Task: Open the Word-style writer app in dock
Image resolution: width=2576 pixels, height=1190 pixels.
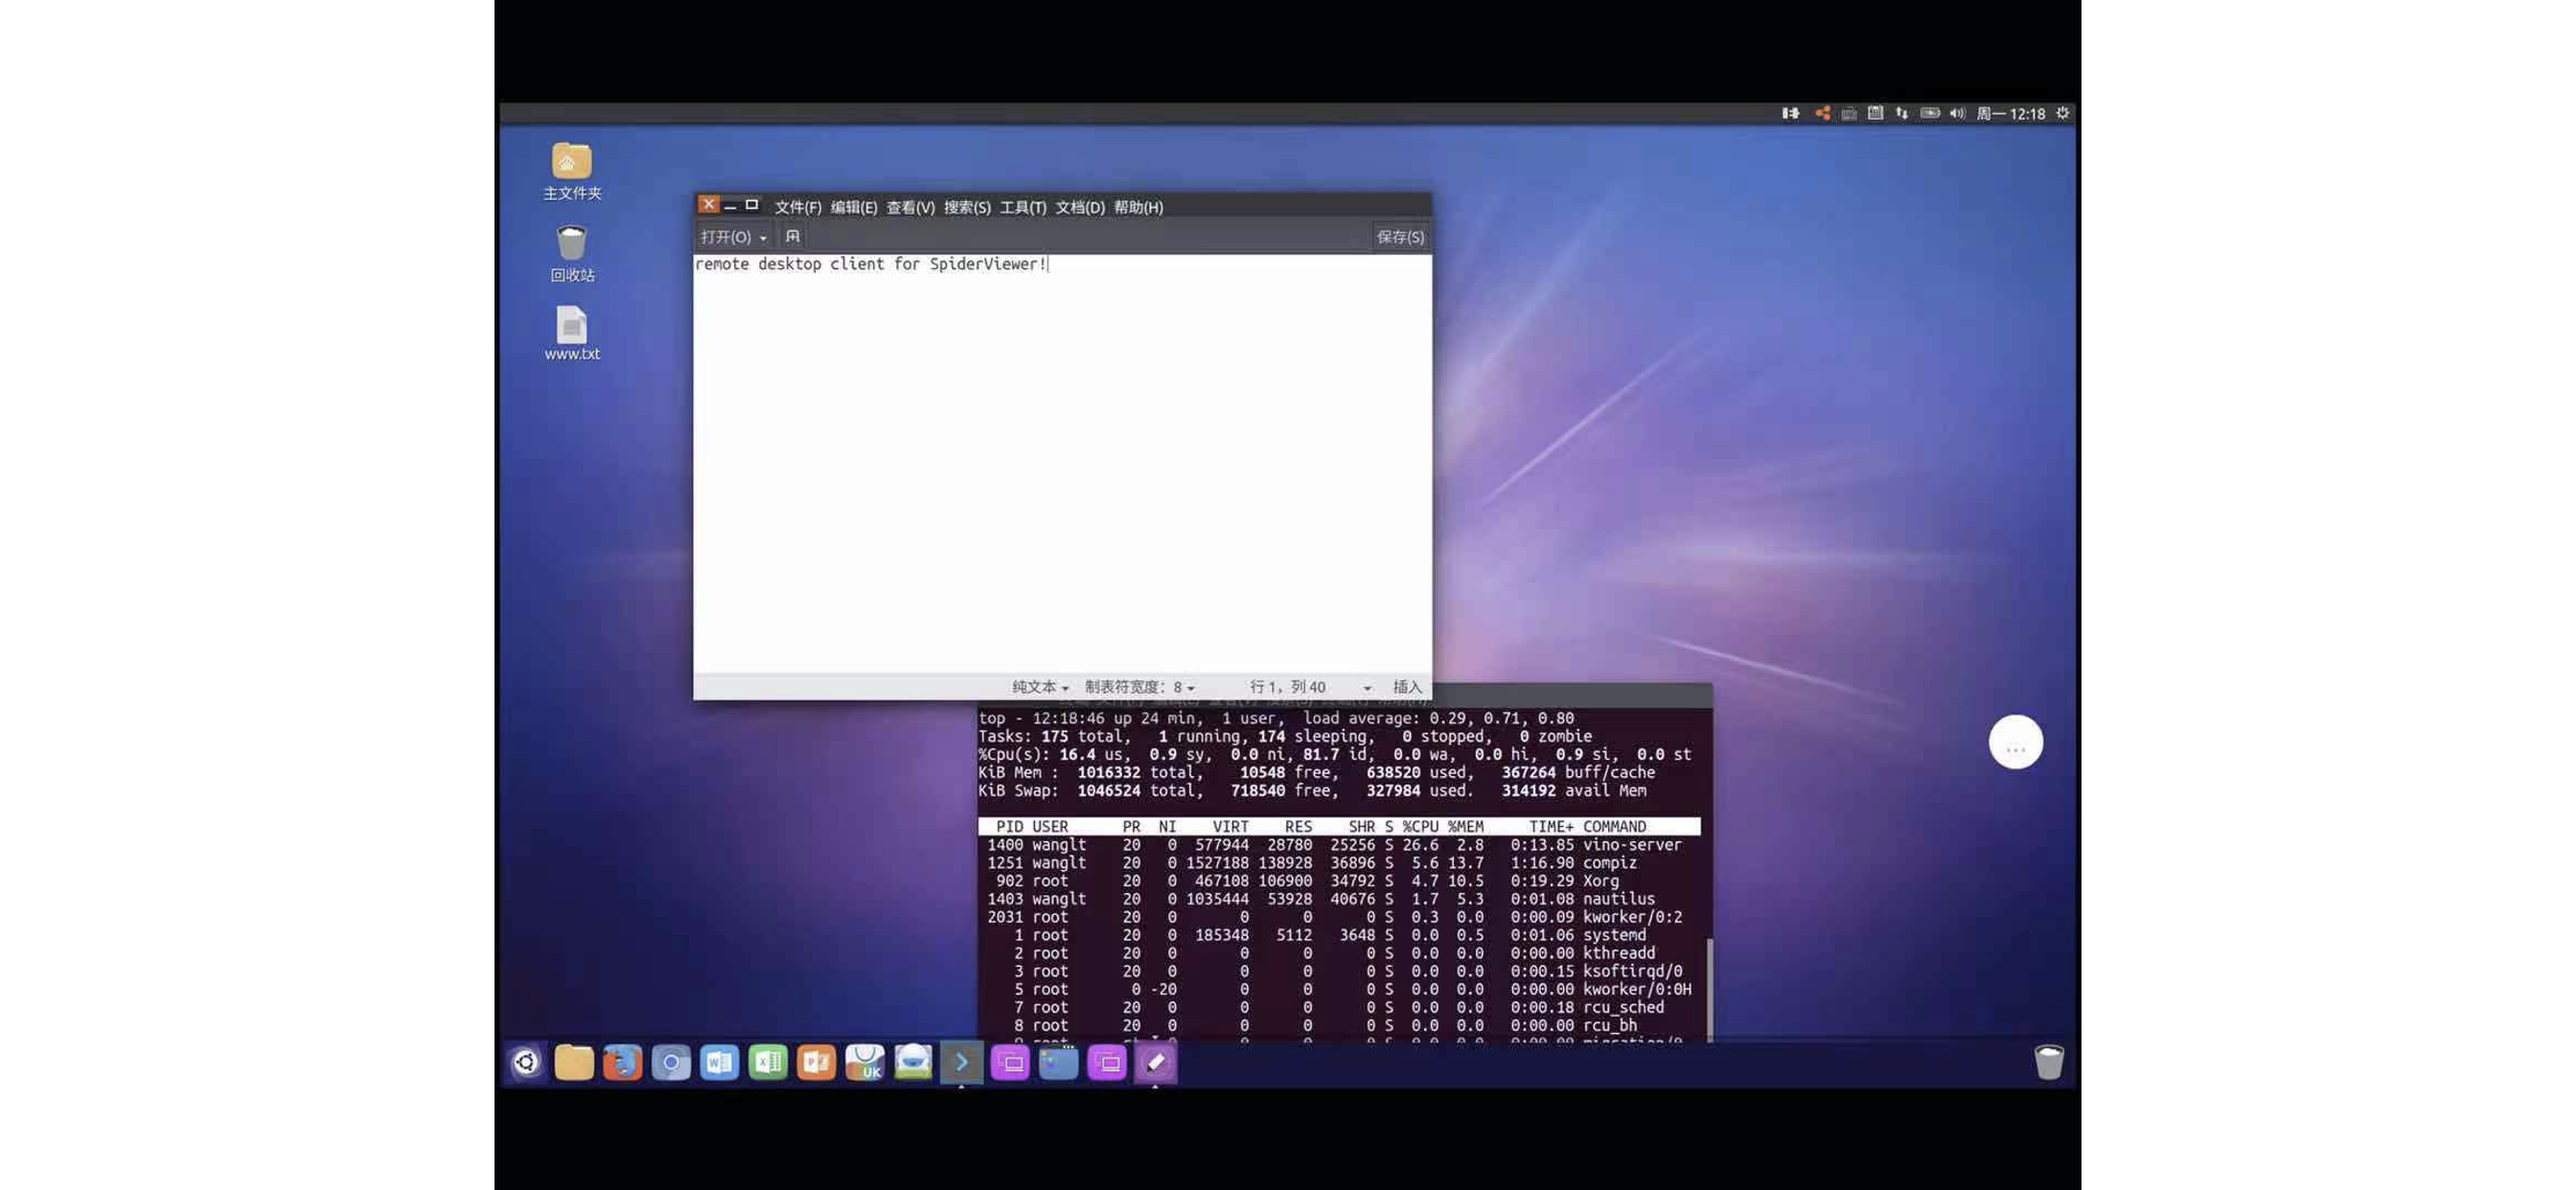Action: click(x=719, y=1062)
